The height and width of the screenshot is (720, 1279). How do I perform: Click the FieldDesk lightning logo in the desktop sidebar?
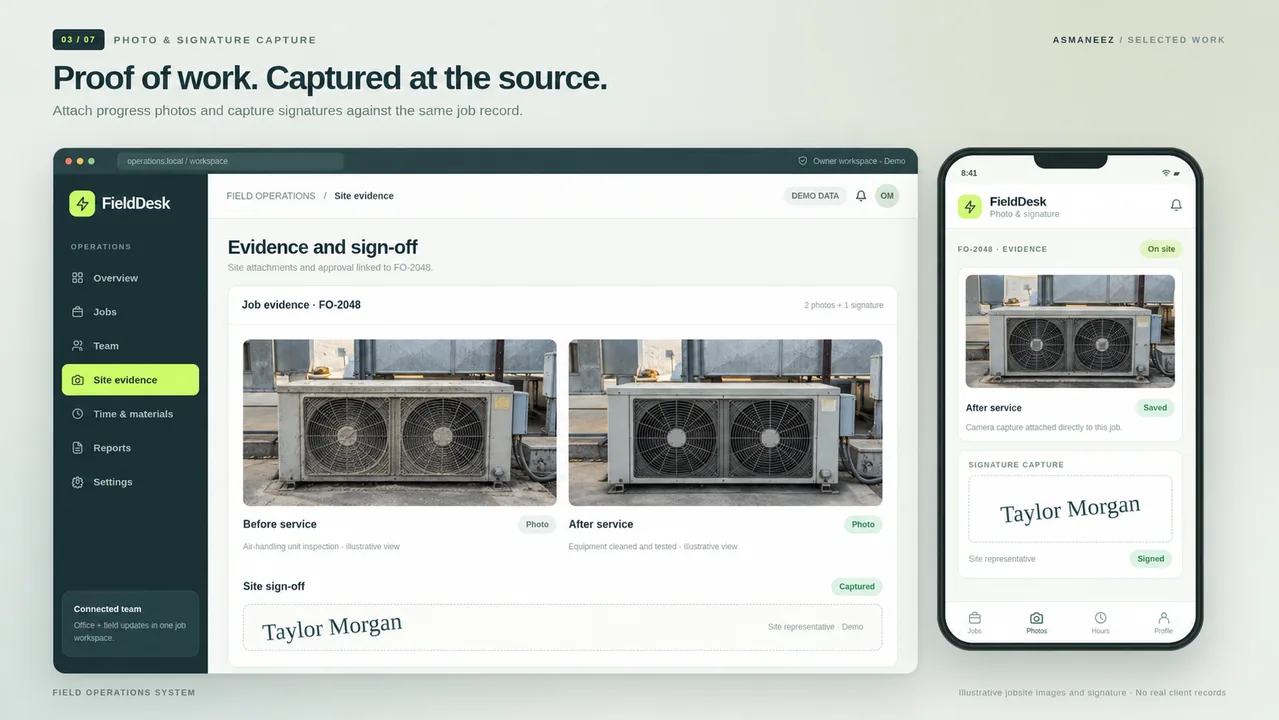[82, 203]
